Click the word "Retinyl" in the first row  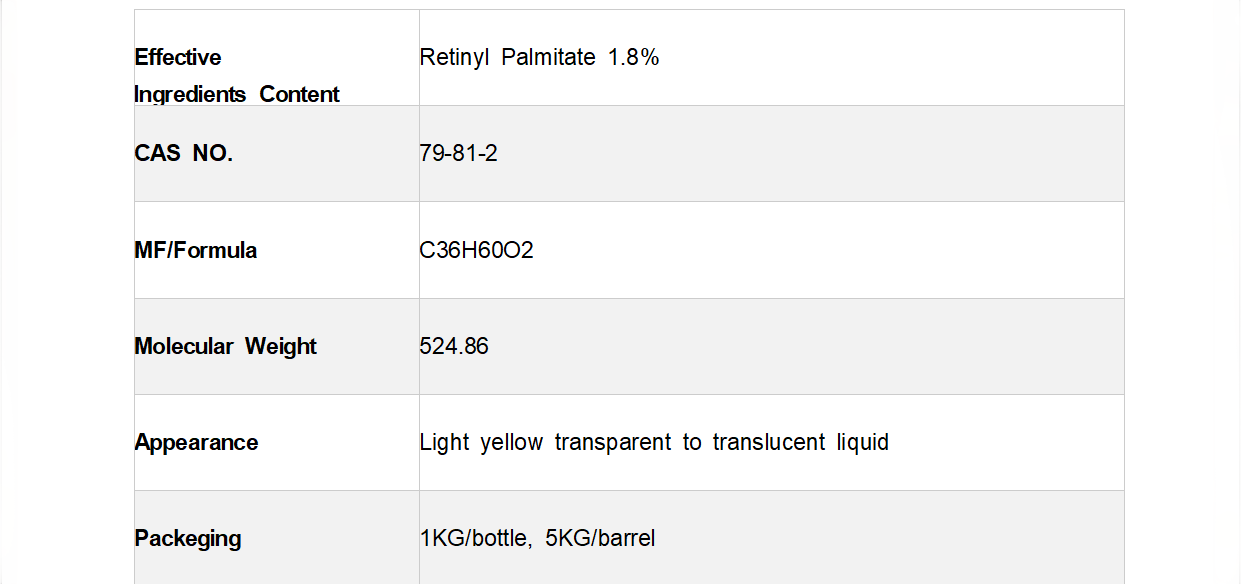click(x=453, y=57)
